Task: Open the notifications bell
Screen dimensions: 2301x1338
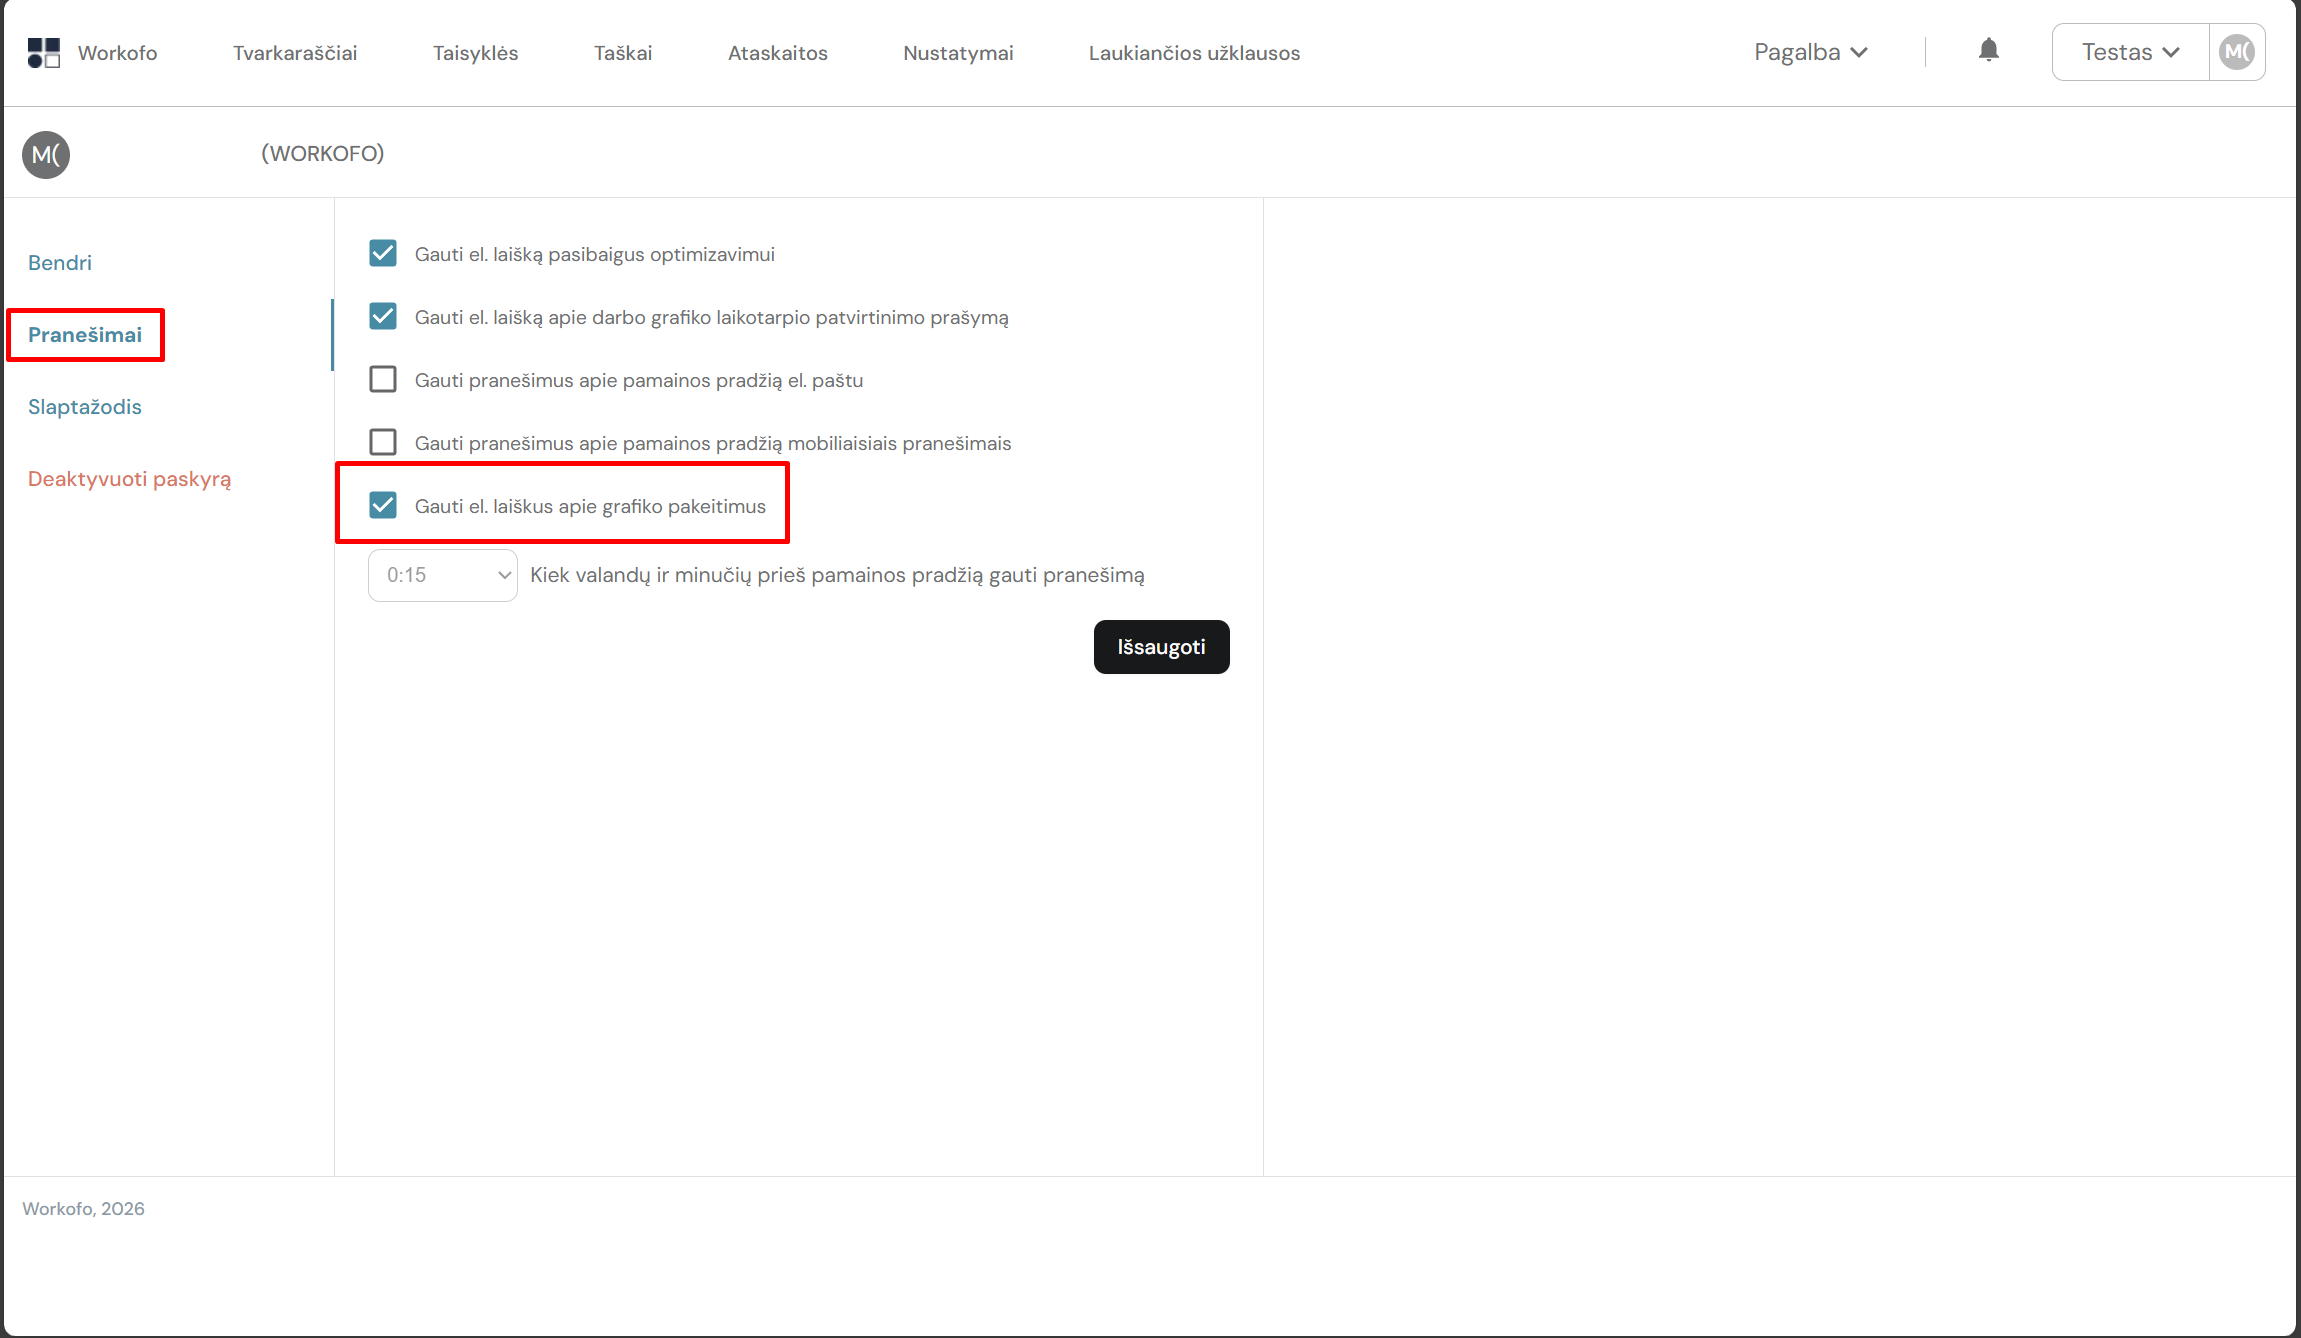Action: tap(1988, 51)
